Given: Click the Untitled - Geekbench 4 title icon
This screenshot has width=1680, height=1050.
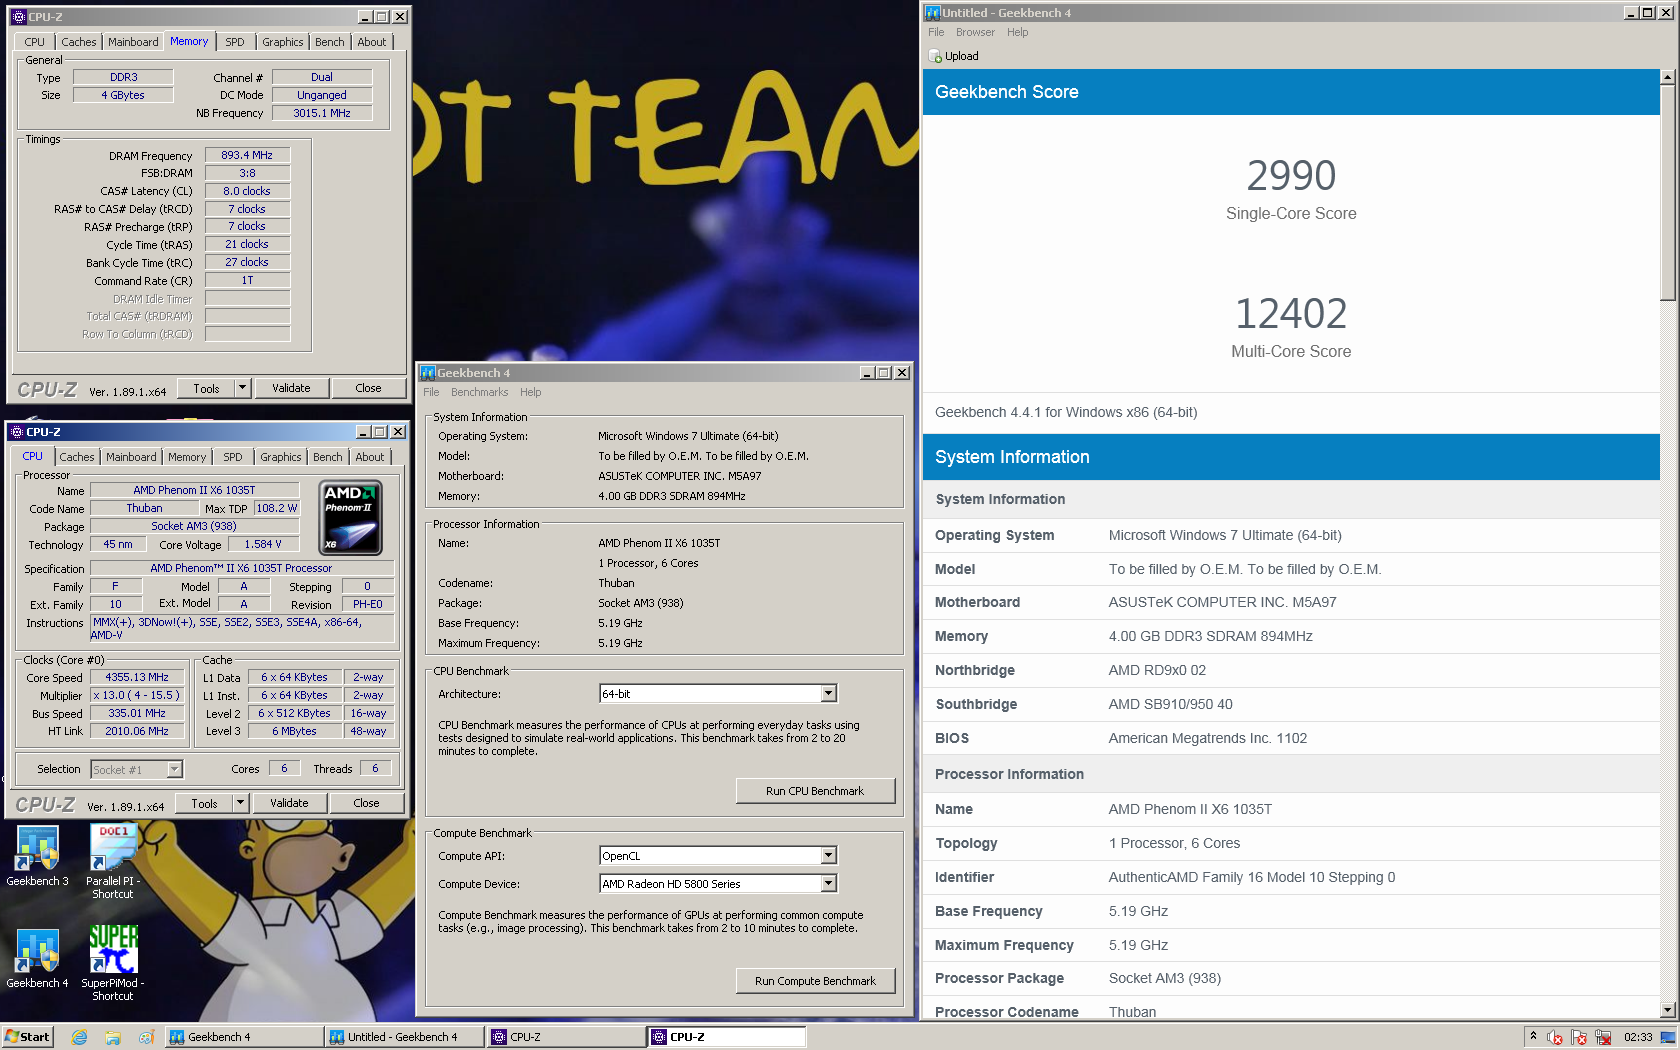Looking at the screenshot, I should (x=933, y=13).
